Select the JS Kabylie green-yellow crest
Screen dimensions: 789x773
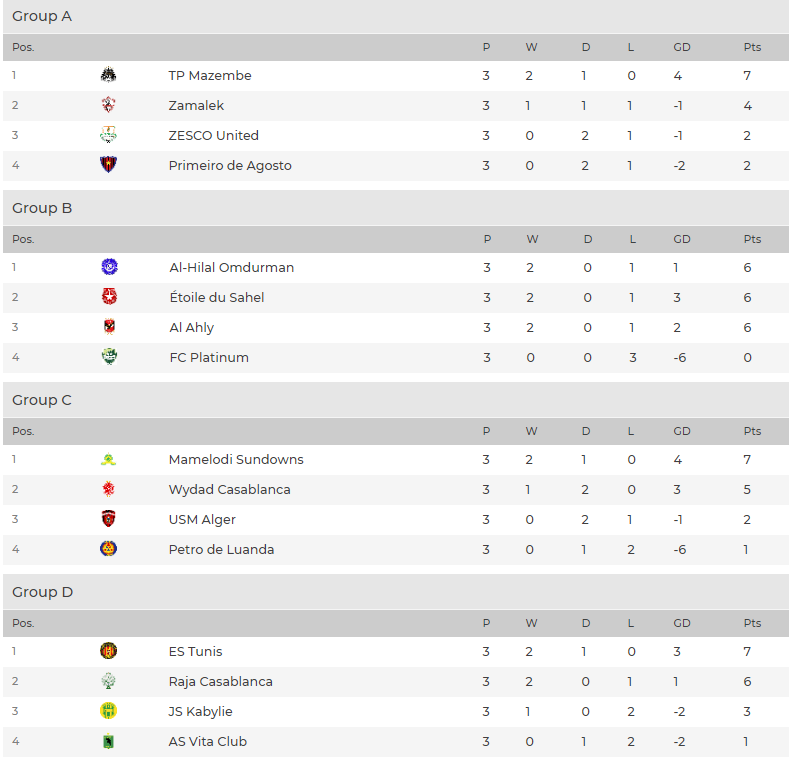point(108,711)
